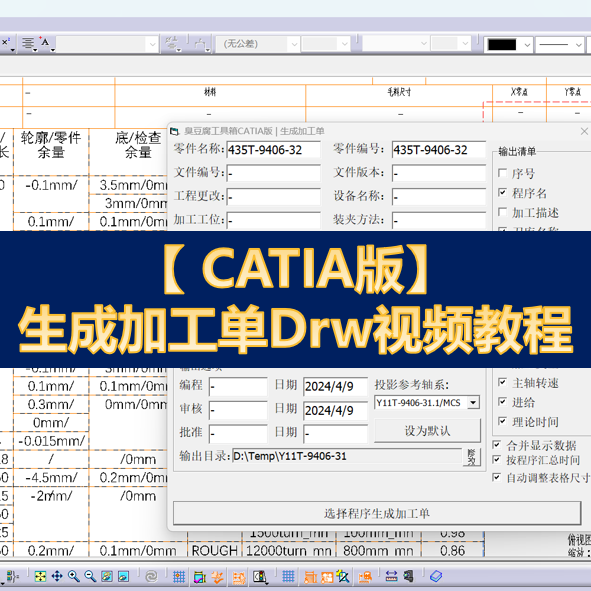Uncheck the 进给 checkbox
Viewport: 591px width, 591px height.
(x=502, y=401)
